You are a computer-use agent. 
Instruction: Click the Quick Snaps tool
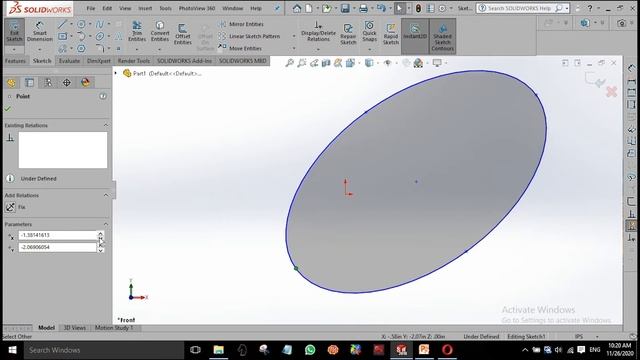[369, 31]
